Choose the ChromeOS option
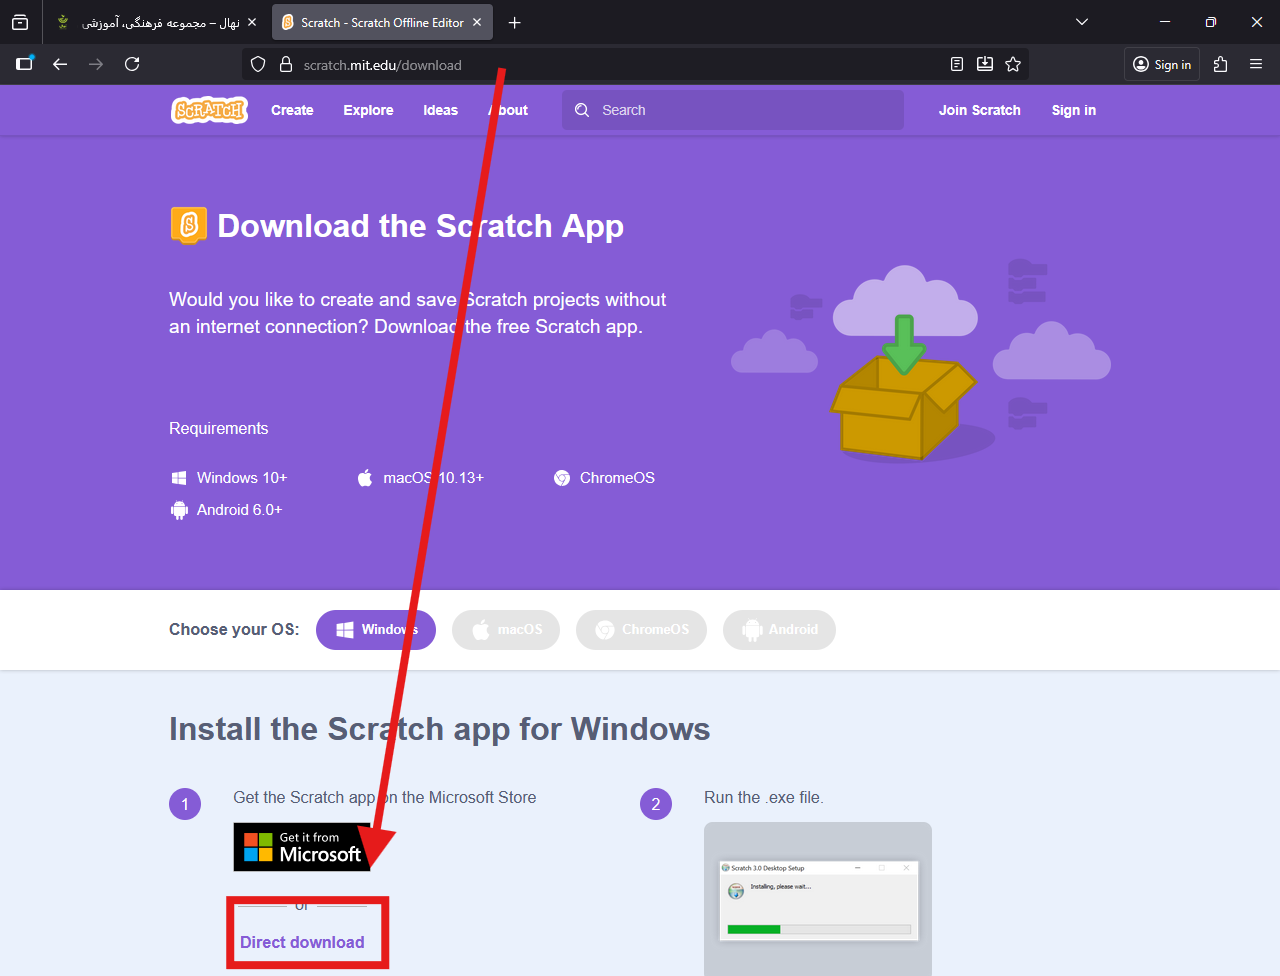The width and height of the screenshot is (1280, 976). click(x=641, y=630)
